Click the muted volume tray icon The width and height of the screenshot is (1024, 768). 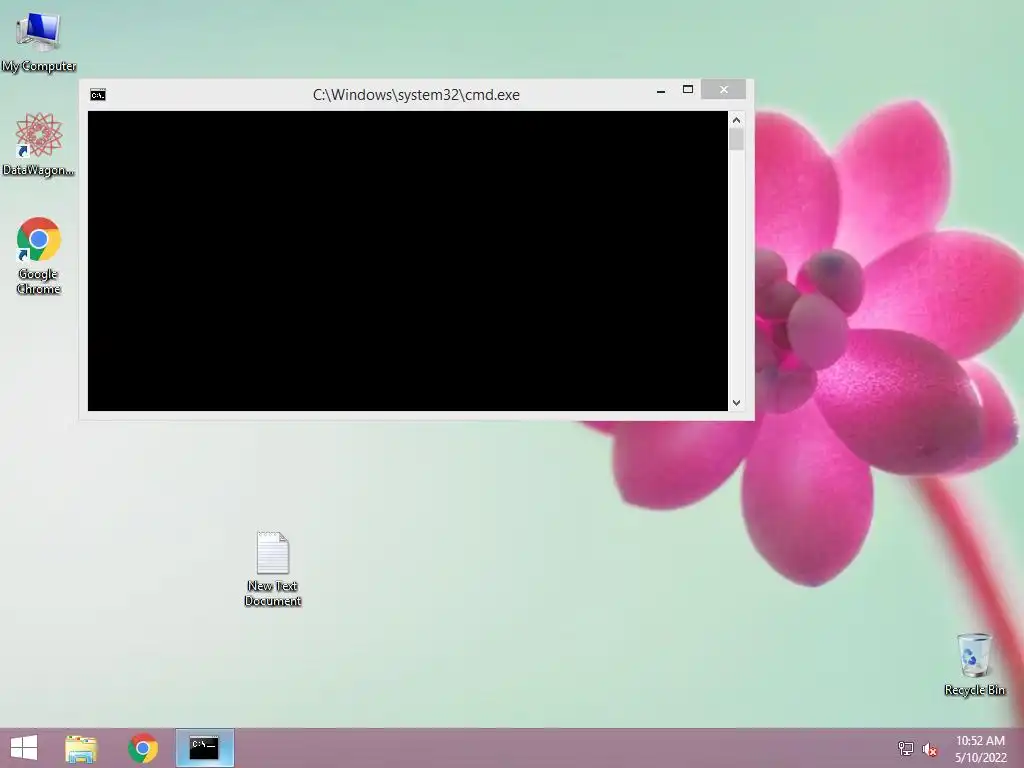pos(930,749)
